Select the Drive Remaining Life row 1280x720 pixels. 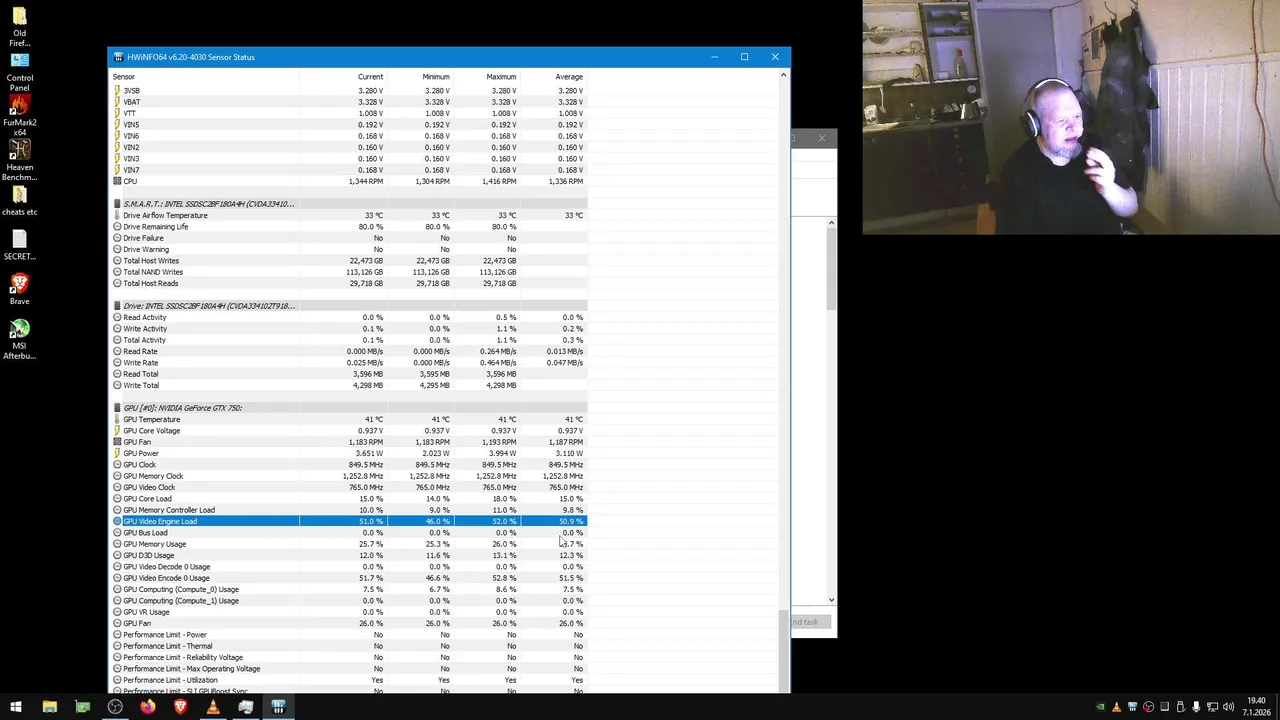pyautogui.click(x=349, y=227)
